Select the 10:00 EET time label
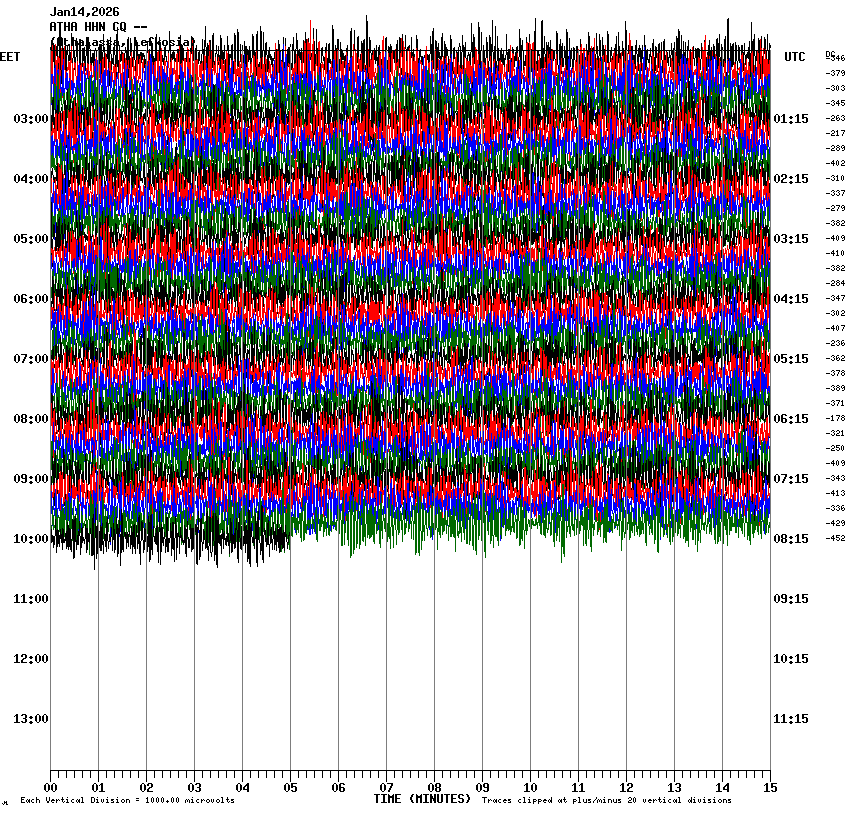The width and height of the screenshot is (850, 814). tap(30, 539)
